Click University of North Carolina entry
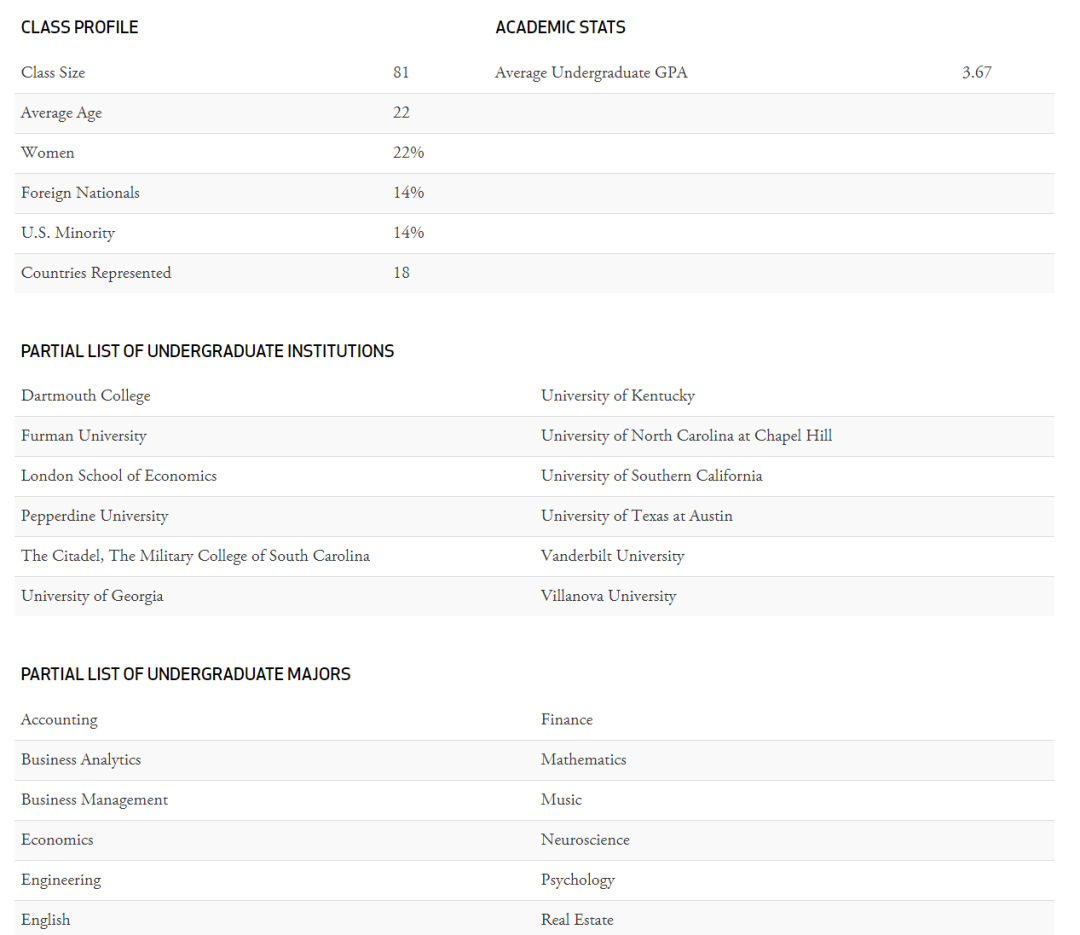 (x=686, y=436)
